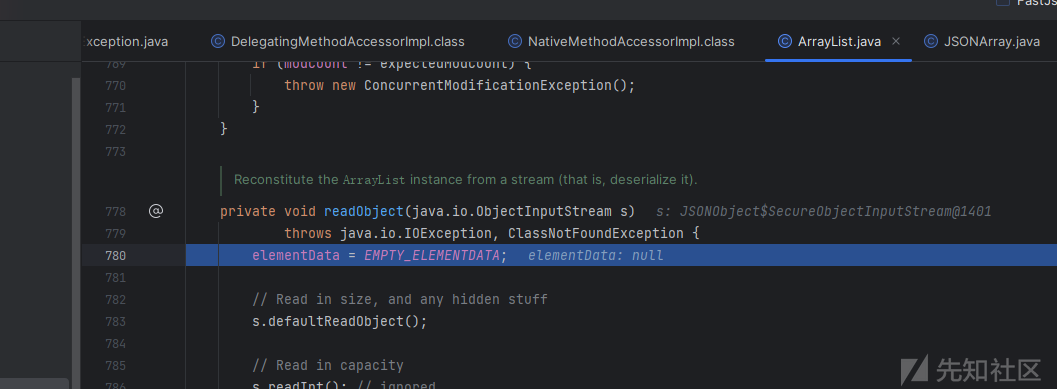The image size is (1057, 389).
Task: Click the inline 'elementData: null' debug hint
Action: pos(595,256)
